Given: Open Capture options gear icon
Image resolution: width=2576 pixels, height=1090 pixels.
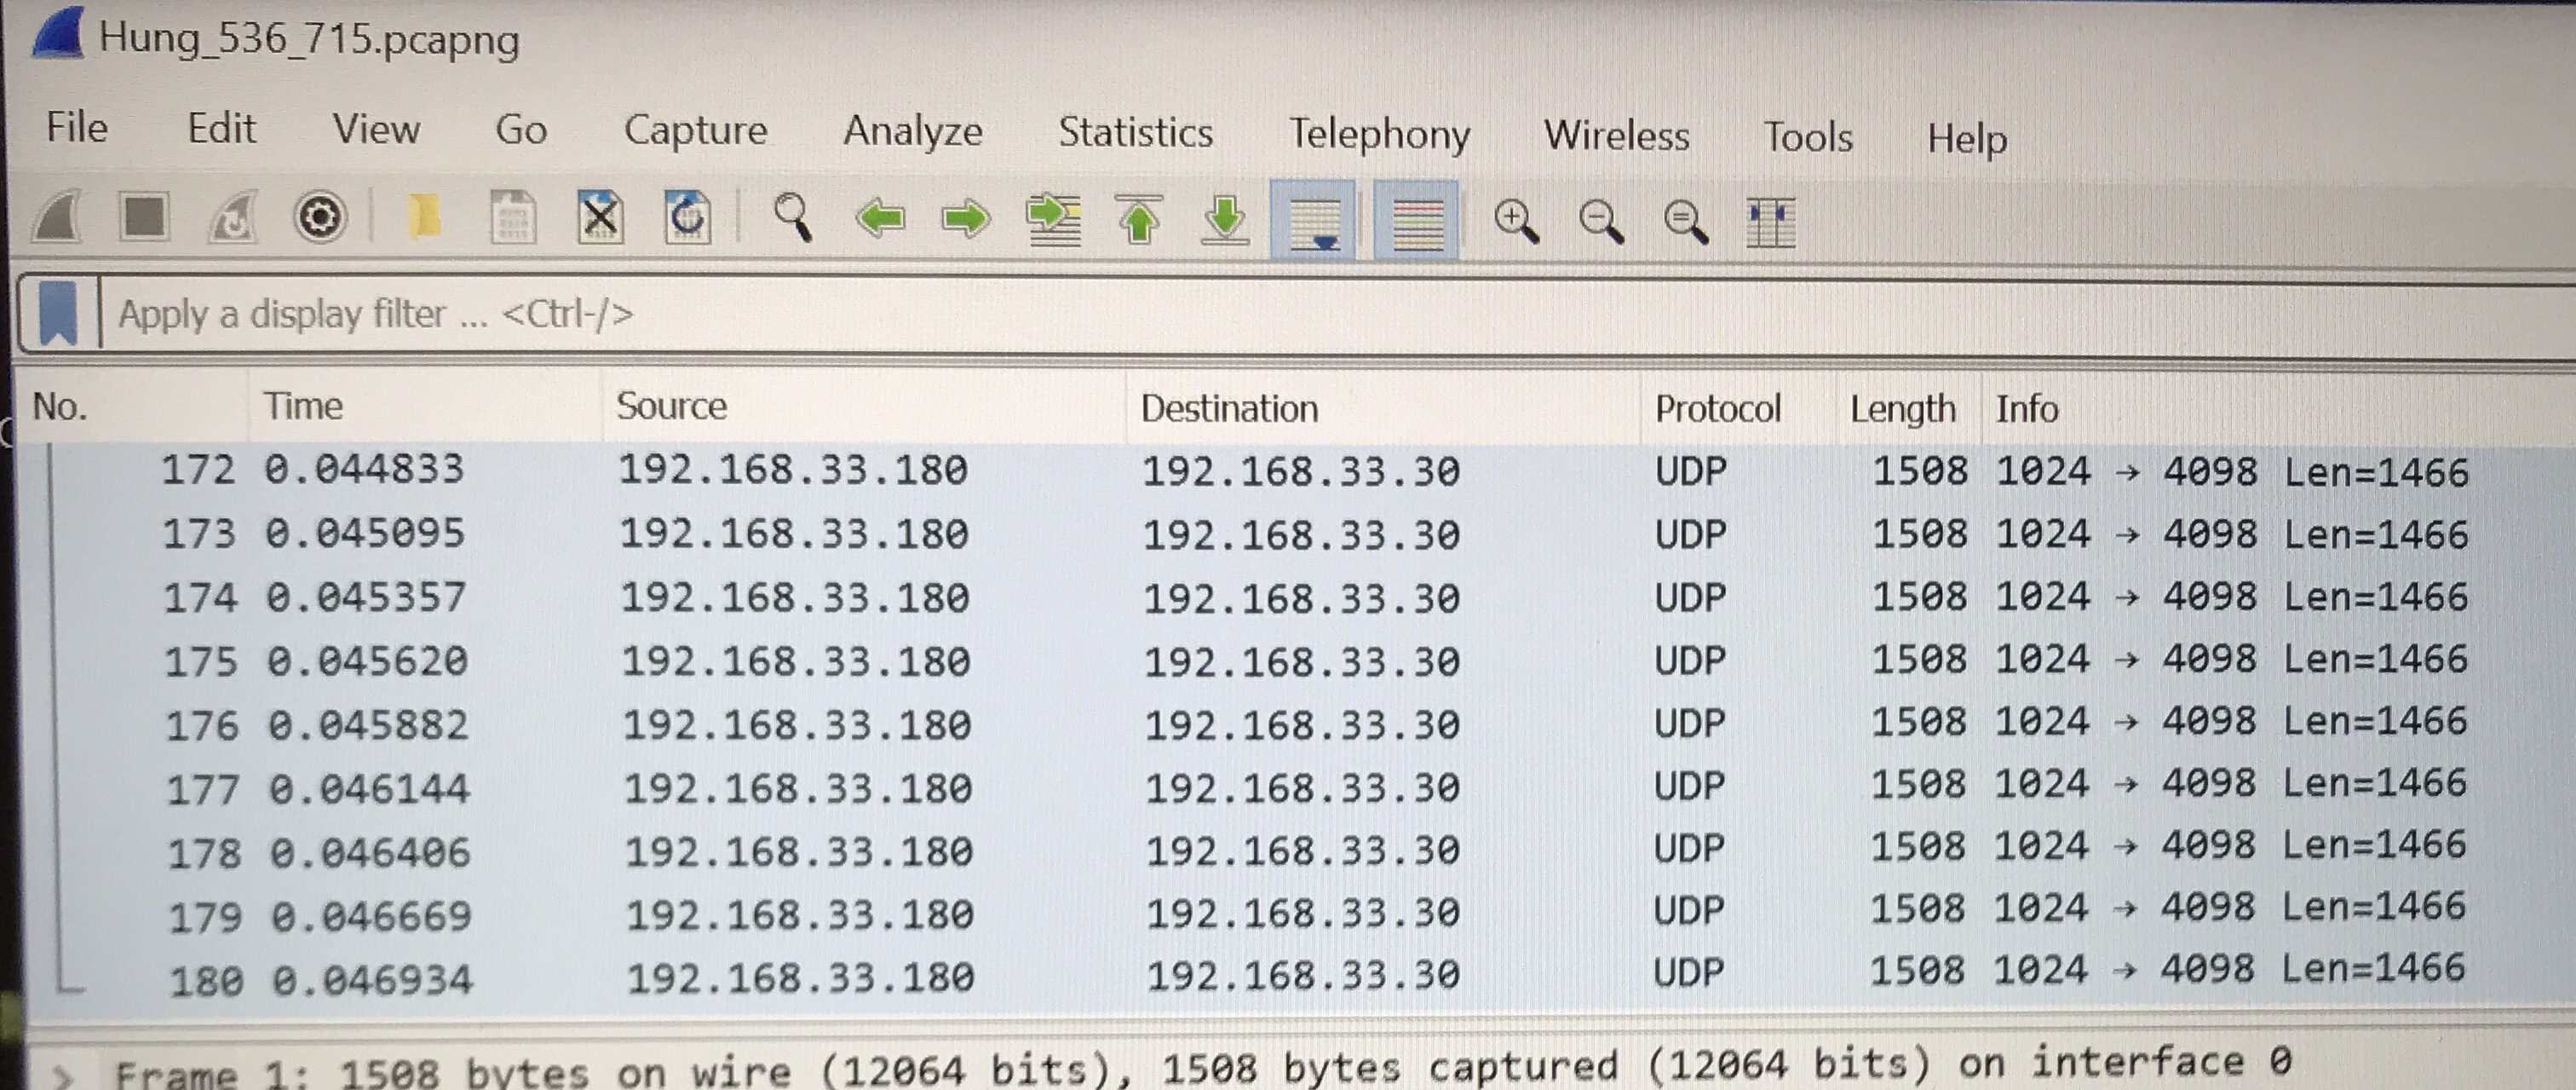Looking at the screenshot, I should (x=320, y=217).
